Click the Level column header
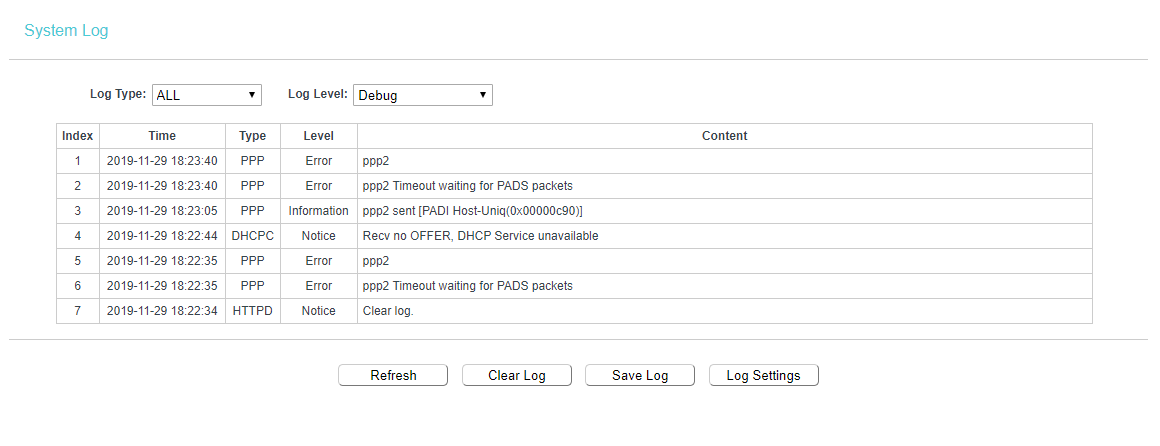 point(318,136)
